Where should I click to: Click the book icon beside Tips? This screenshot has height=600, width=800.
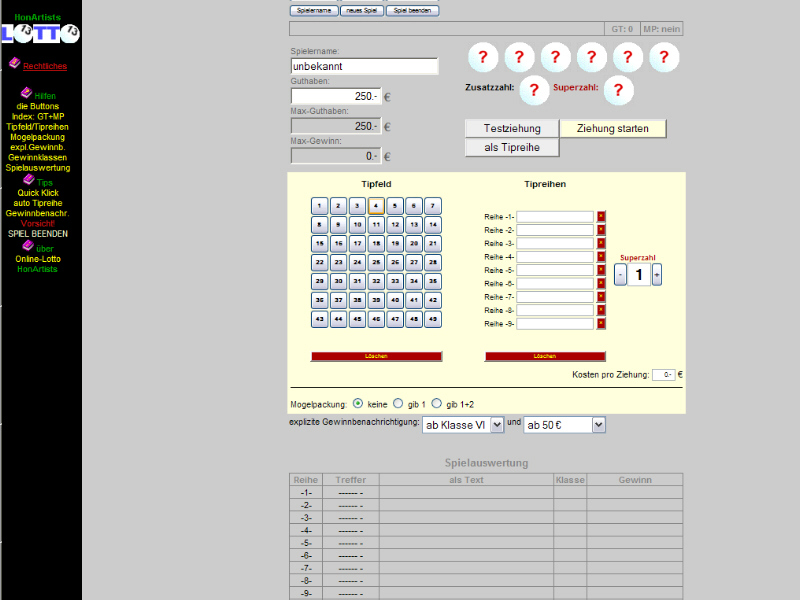pyautogui.click(x=28, y=180)
